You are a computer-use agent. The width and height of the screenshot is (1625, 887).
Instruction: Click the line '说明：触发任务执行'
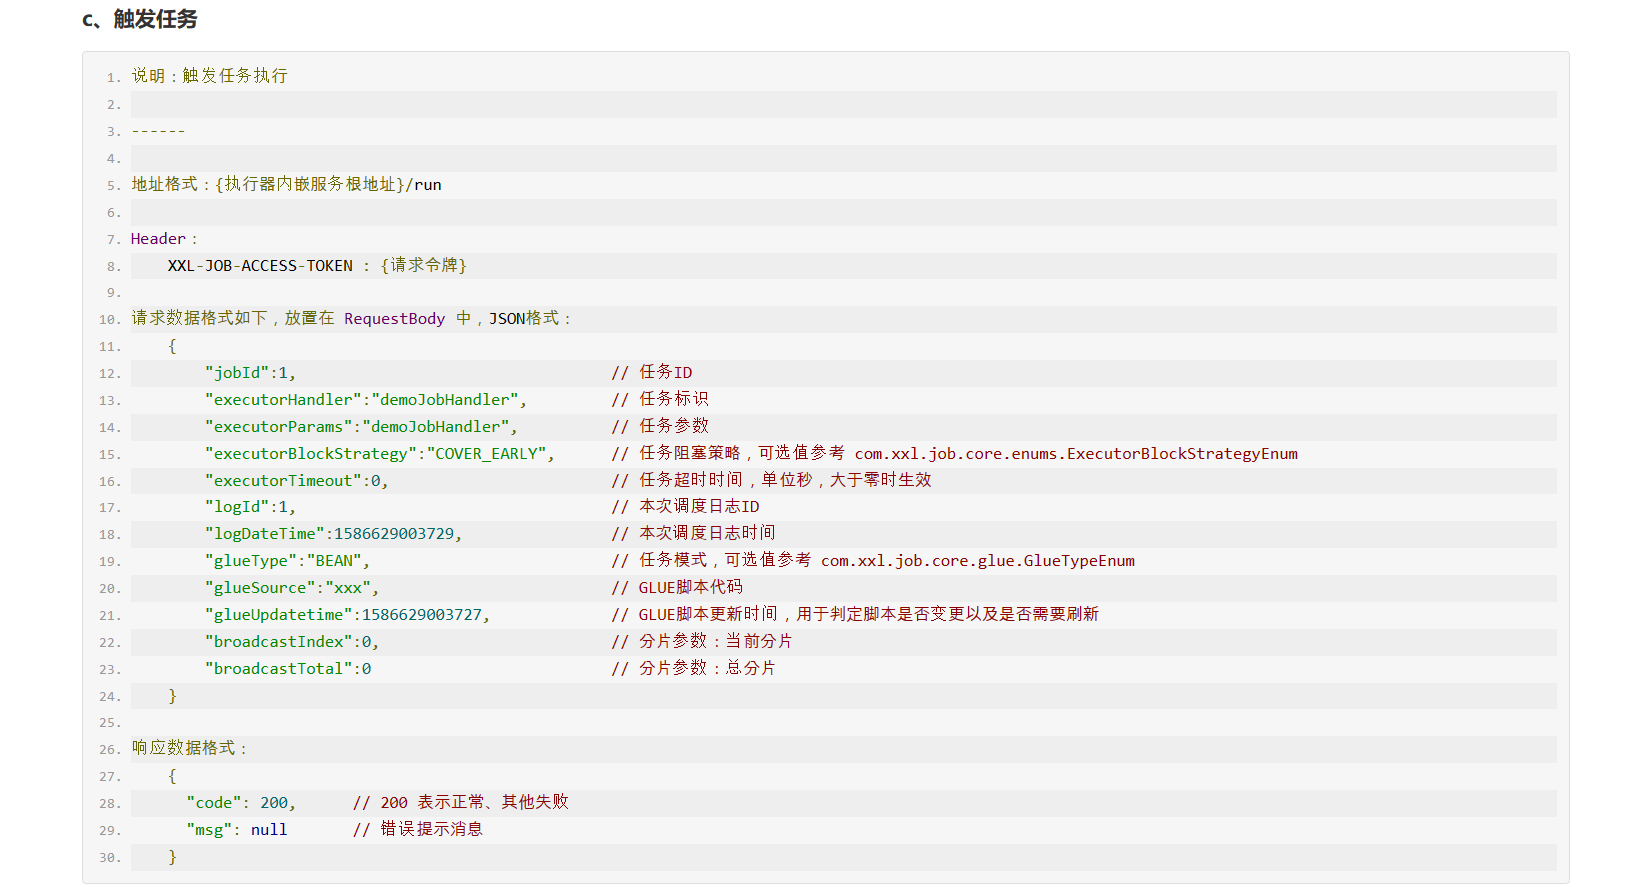tap(209, 76)
